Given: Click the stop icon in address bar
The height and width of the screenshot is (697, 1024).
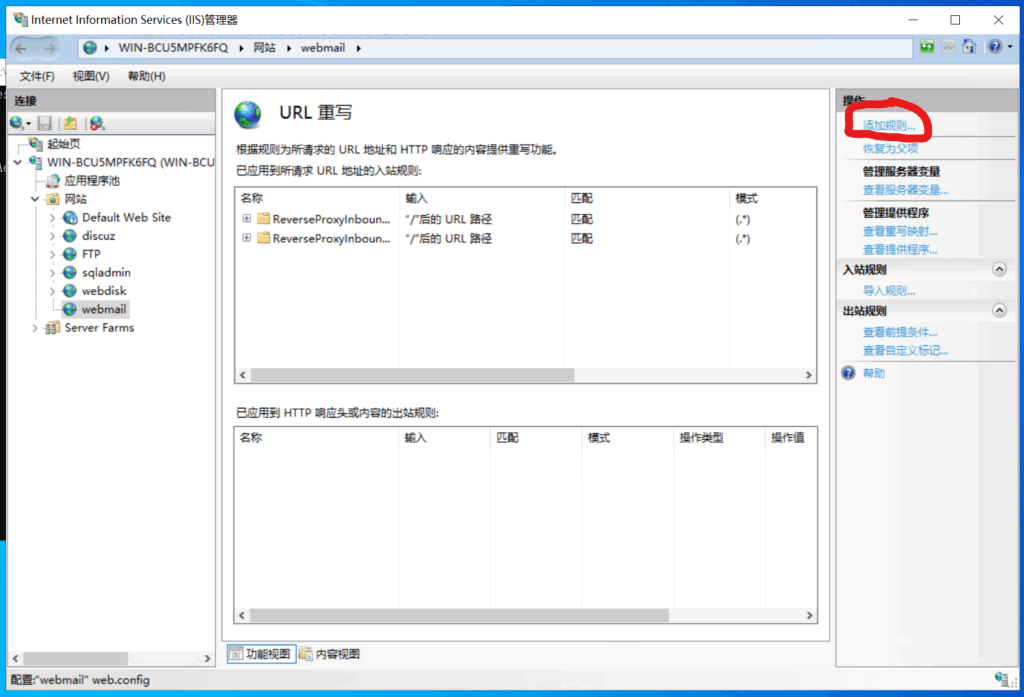Looking at the screenshot, I should click(948, 47).
